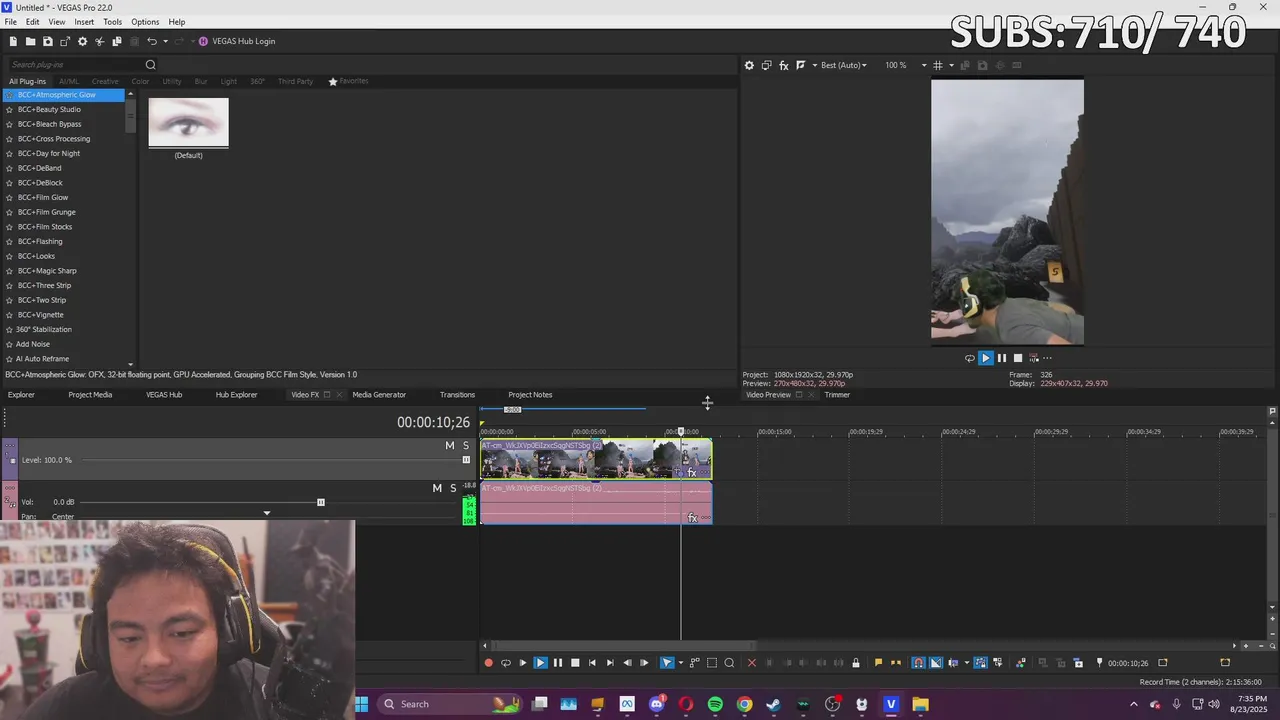Image resolution: width=1280 pixels, height=720 pixels.
Task: Pause playback under video preview
Action: [1002, 358]
